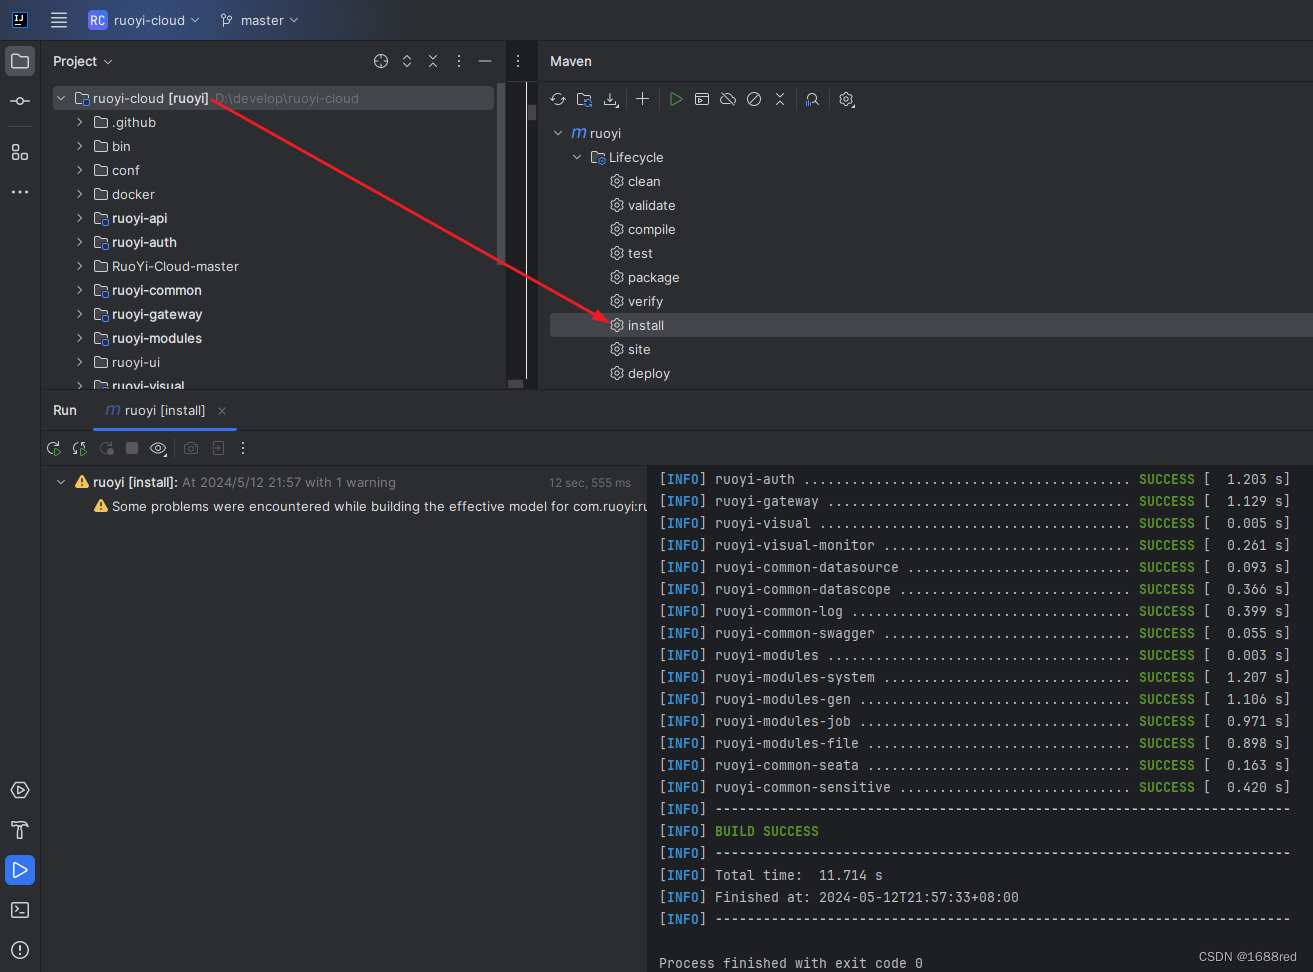
Task: Toggle the eye view filter in Run toolbar
Action: [158, 448]
